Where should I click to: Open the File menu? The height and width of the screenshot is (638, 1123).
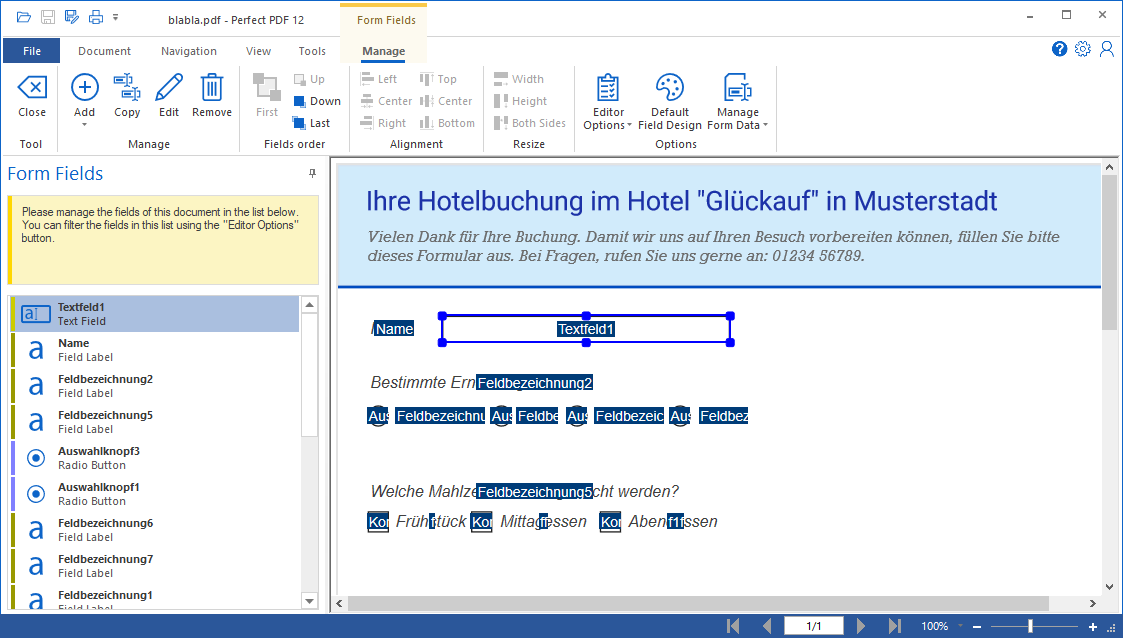pos(31,50)
